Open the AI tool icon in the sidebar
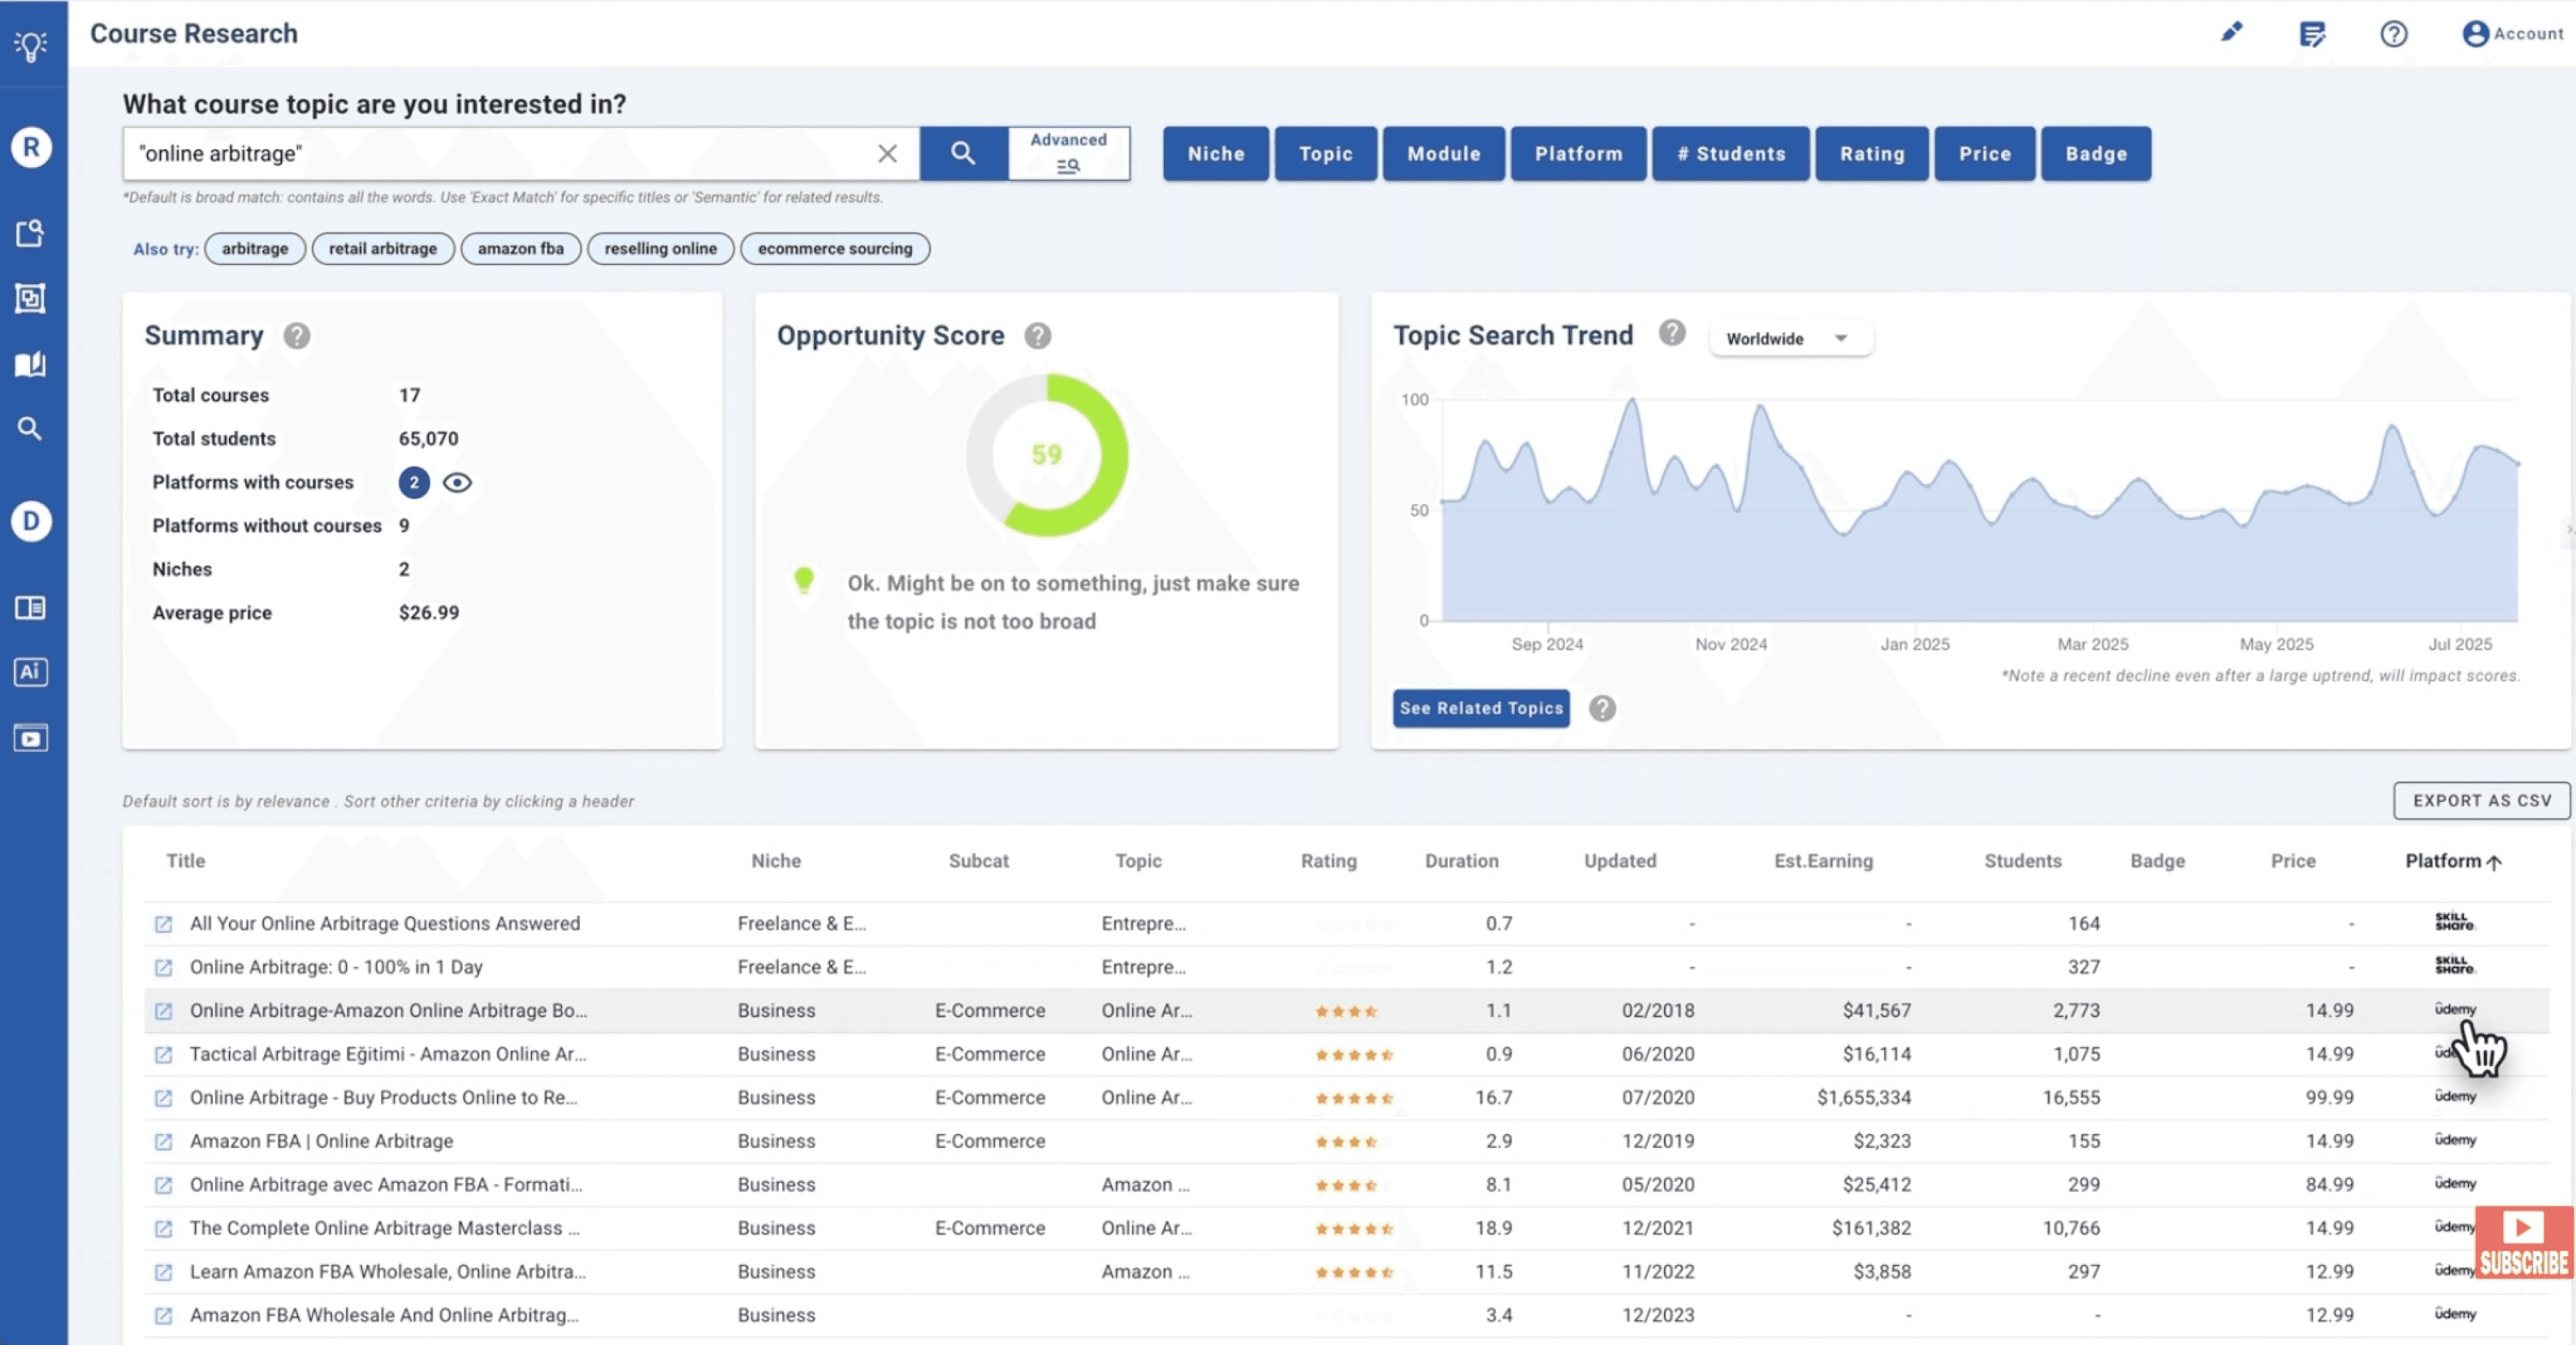The height and width of the screenshot is (1345, 2576). 31,671
